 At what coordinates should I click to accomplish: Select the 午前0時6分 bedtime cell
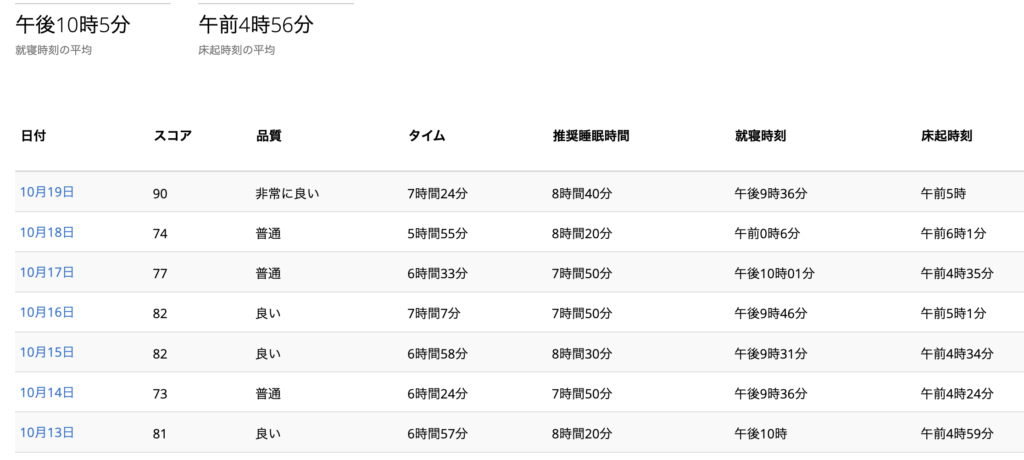(767, 233)
